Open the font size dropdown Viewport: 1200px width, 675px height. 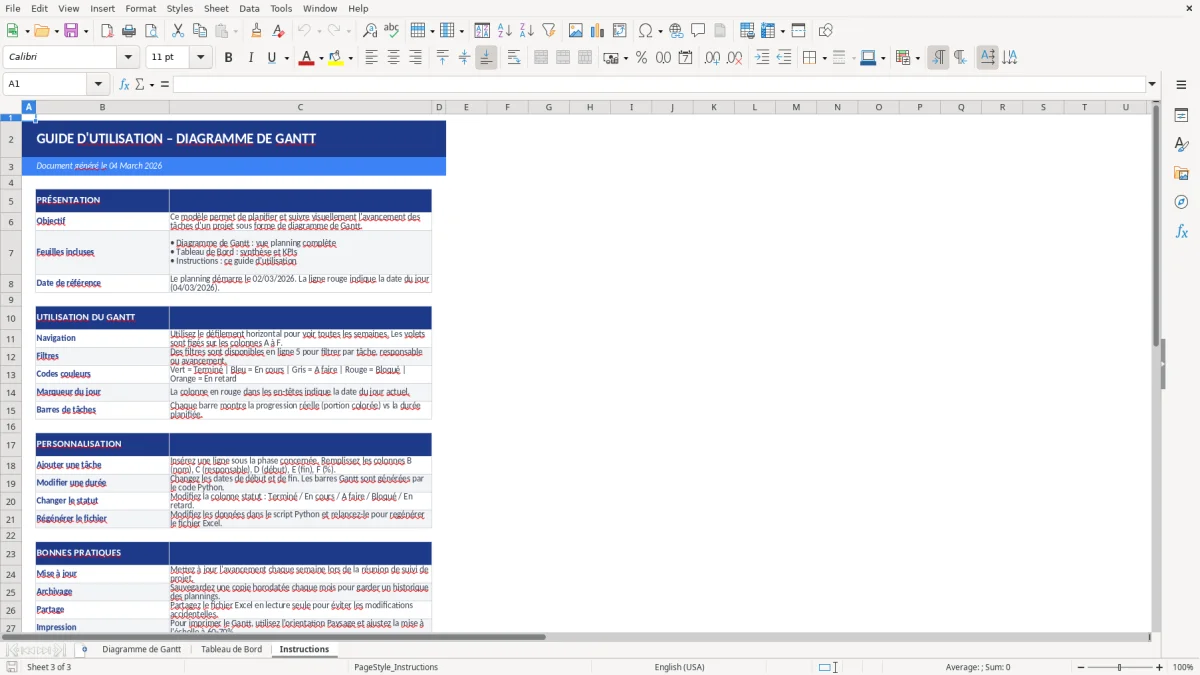click(x=199, y=57)
